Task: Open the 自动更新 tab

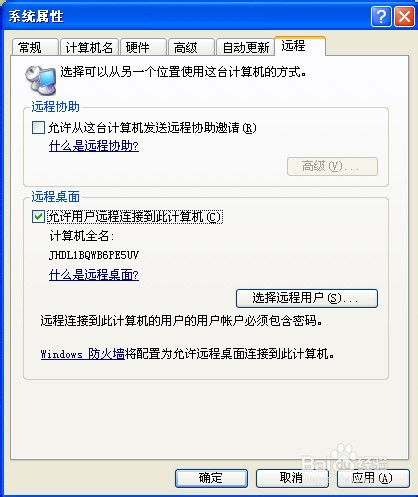Action: [x=245, y=47]
